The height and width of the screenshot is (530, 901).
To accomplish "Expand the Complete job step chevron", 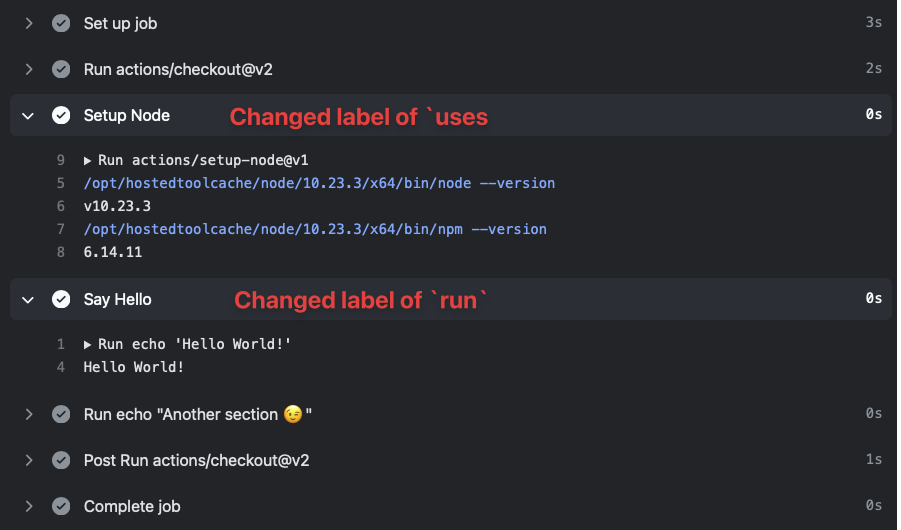I will (29, 506).
